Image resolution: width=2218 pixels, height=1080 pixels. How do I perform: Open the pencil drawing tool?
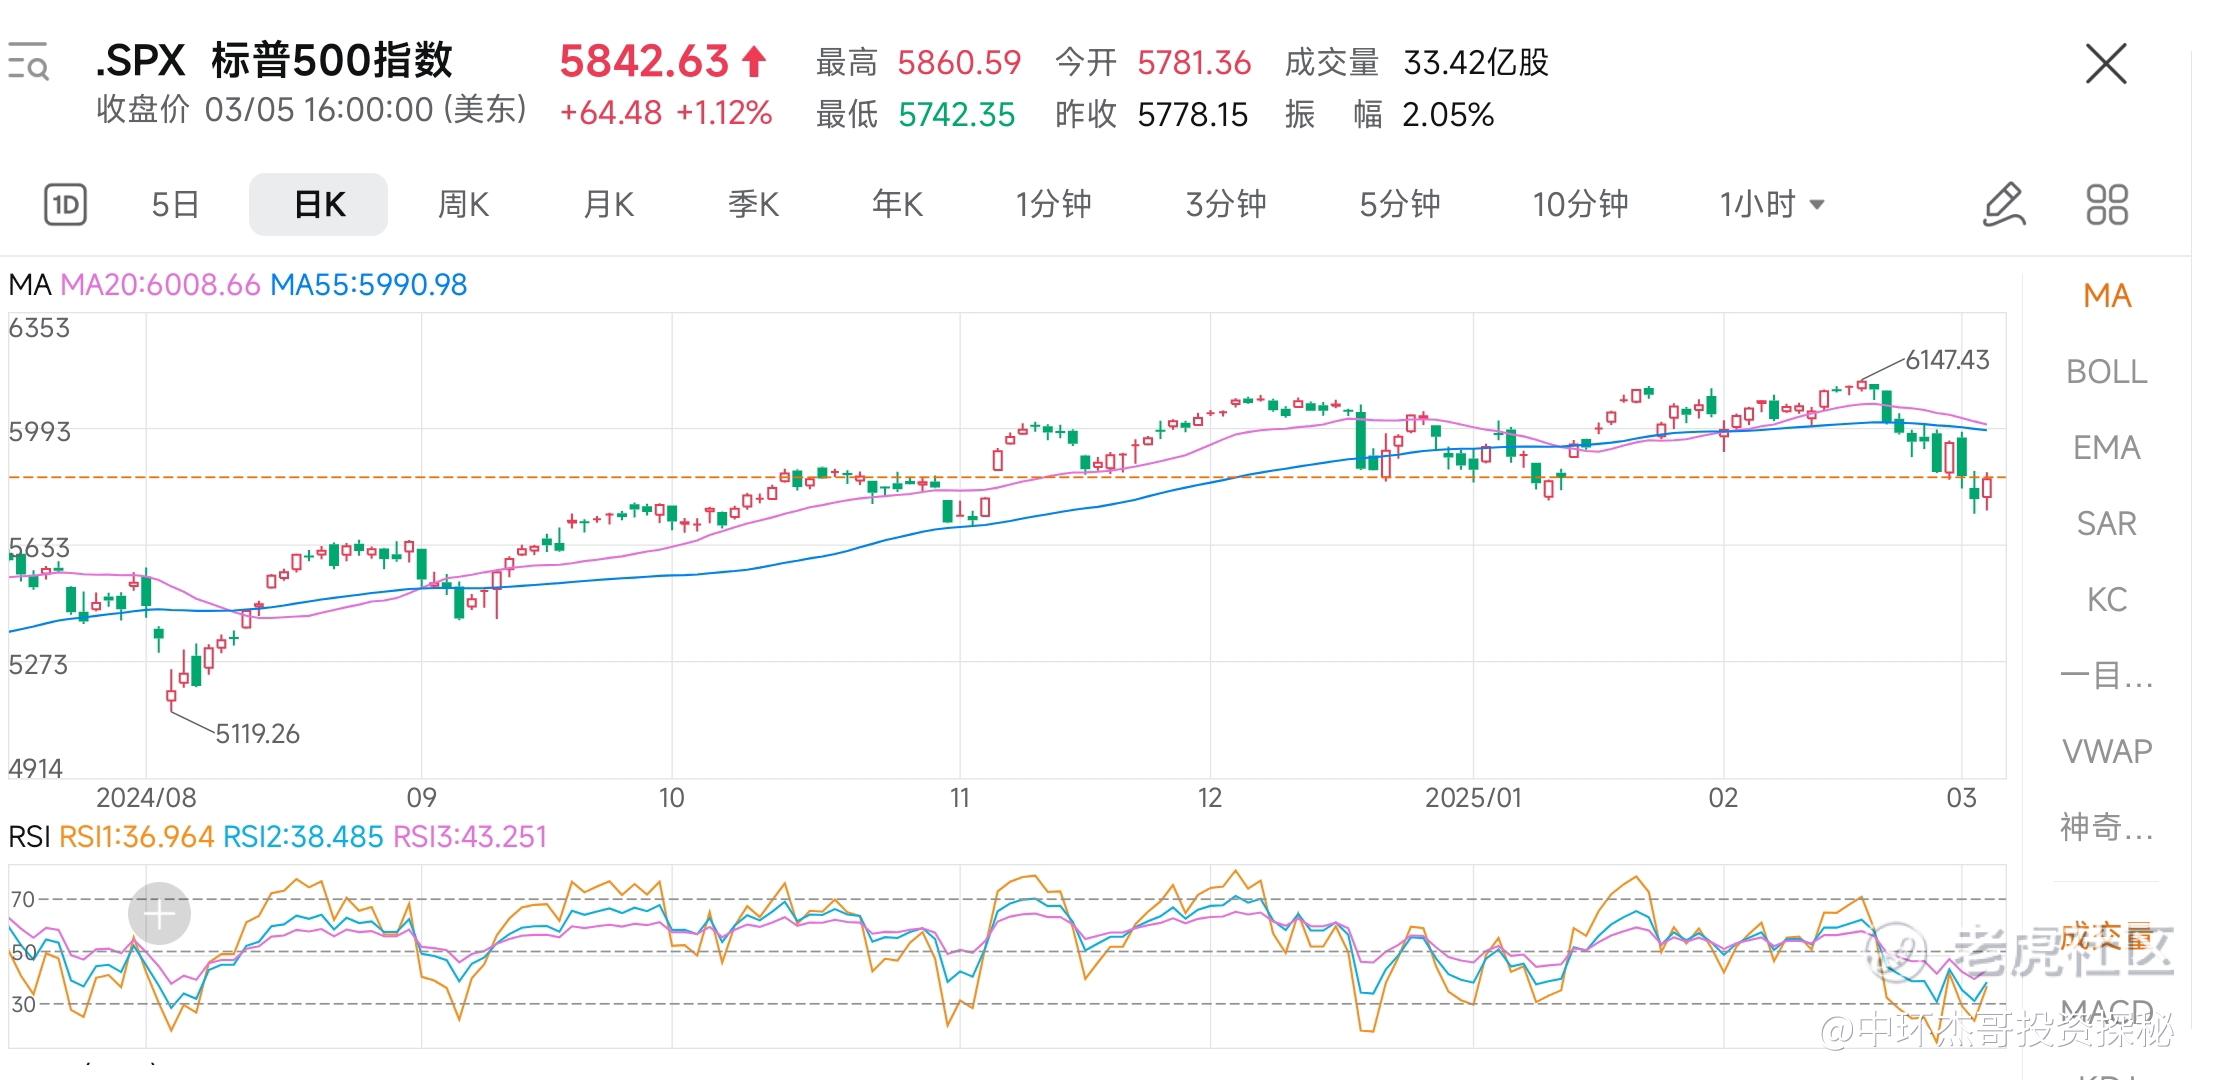click(2003, 205)
